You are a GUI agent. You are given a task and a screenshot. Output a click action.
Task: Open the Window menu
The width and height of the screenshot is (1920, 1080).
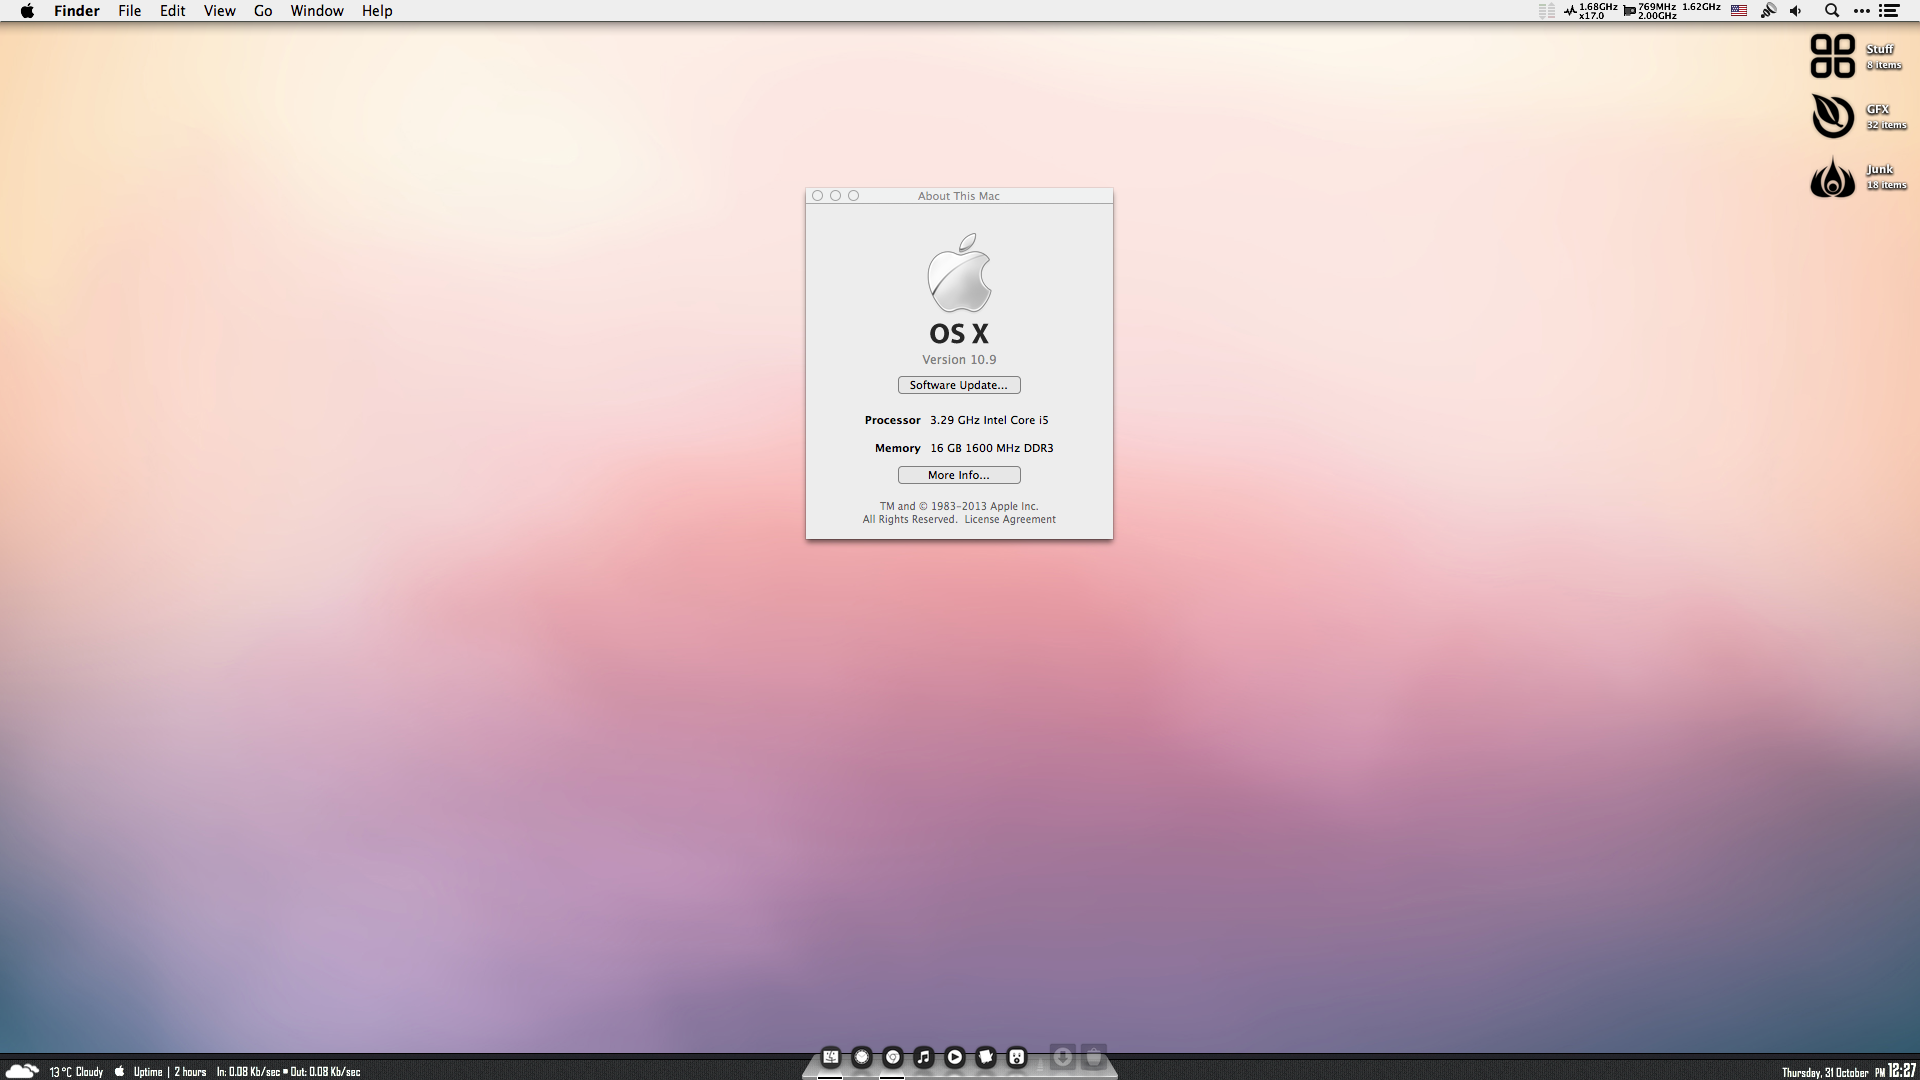point(317,11)
